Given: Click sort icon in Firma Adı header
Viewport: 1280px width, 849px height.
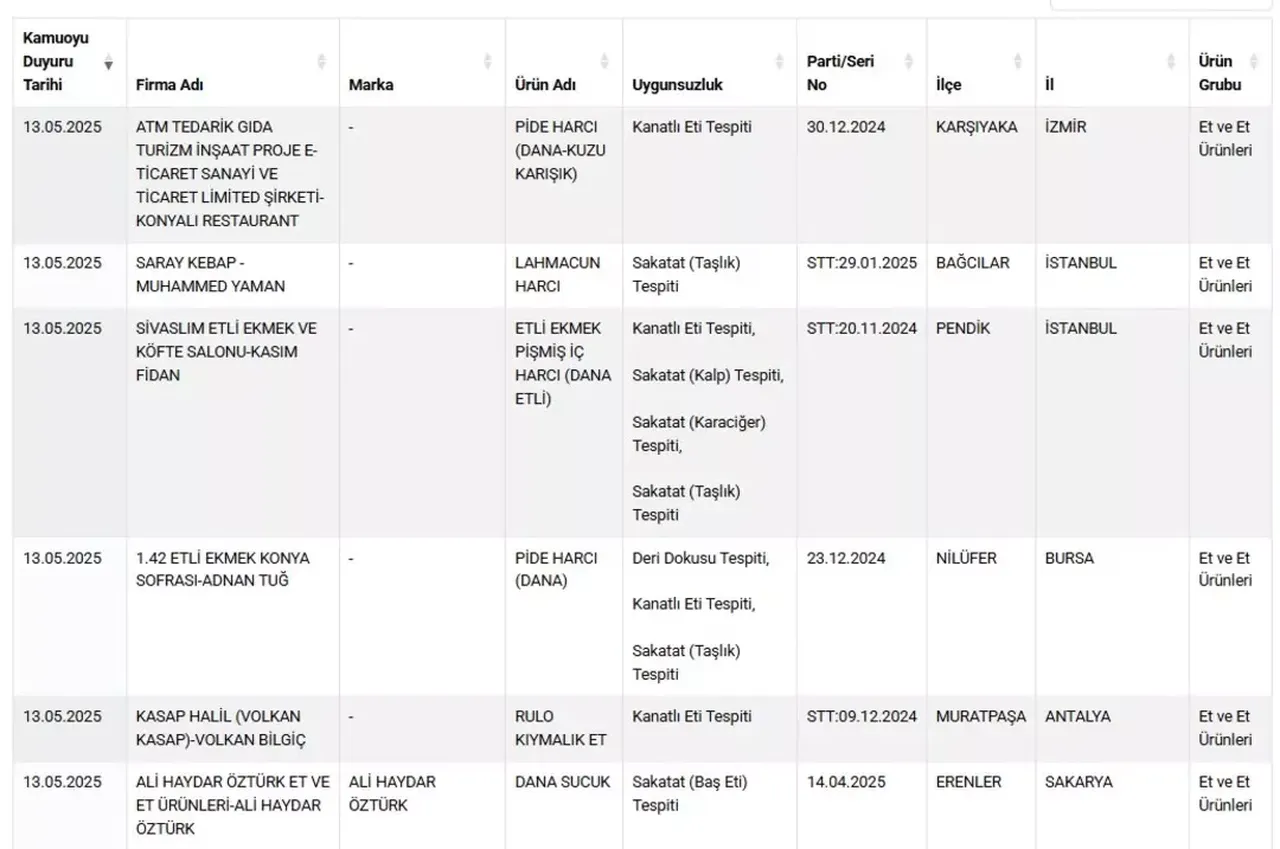Looking at the screenshot, I should 321,62.
